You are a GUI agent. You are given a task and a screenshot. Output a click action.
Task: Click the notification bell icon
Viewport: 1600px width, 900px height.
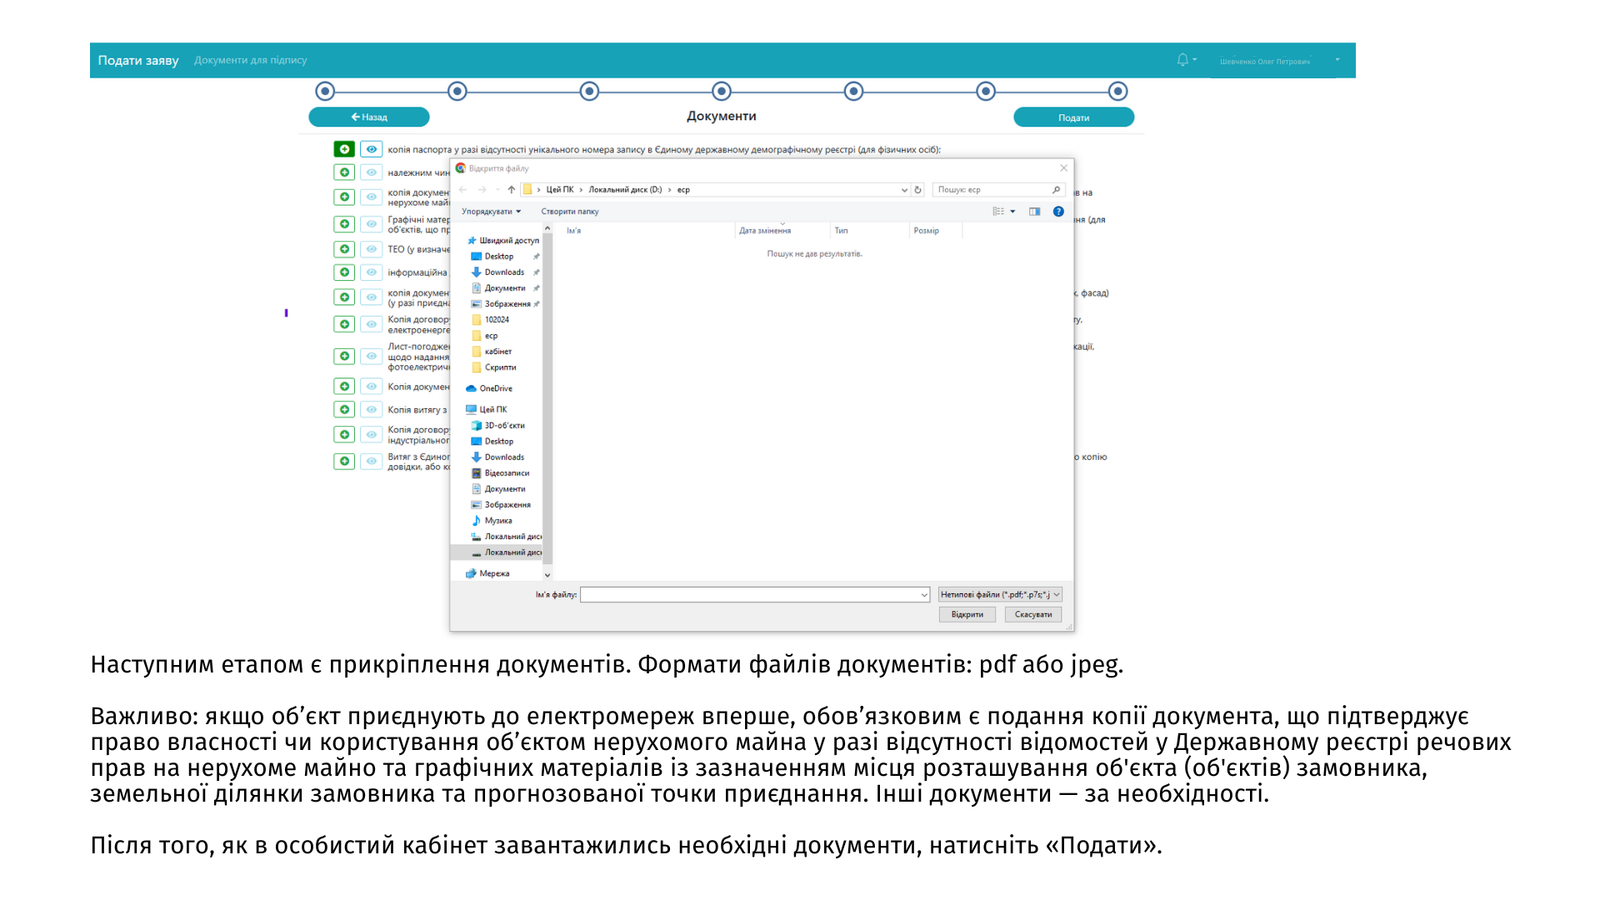1182,60
